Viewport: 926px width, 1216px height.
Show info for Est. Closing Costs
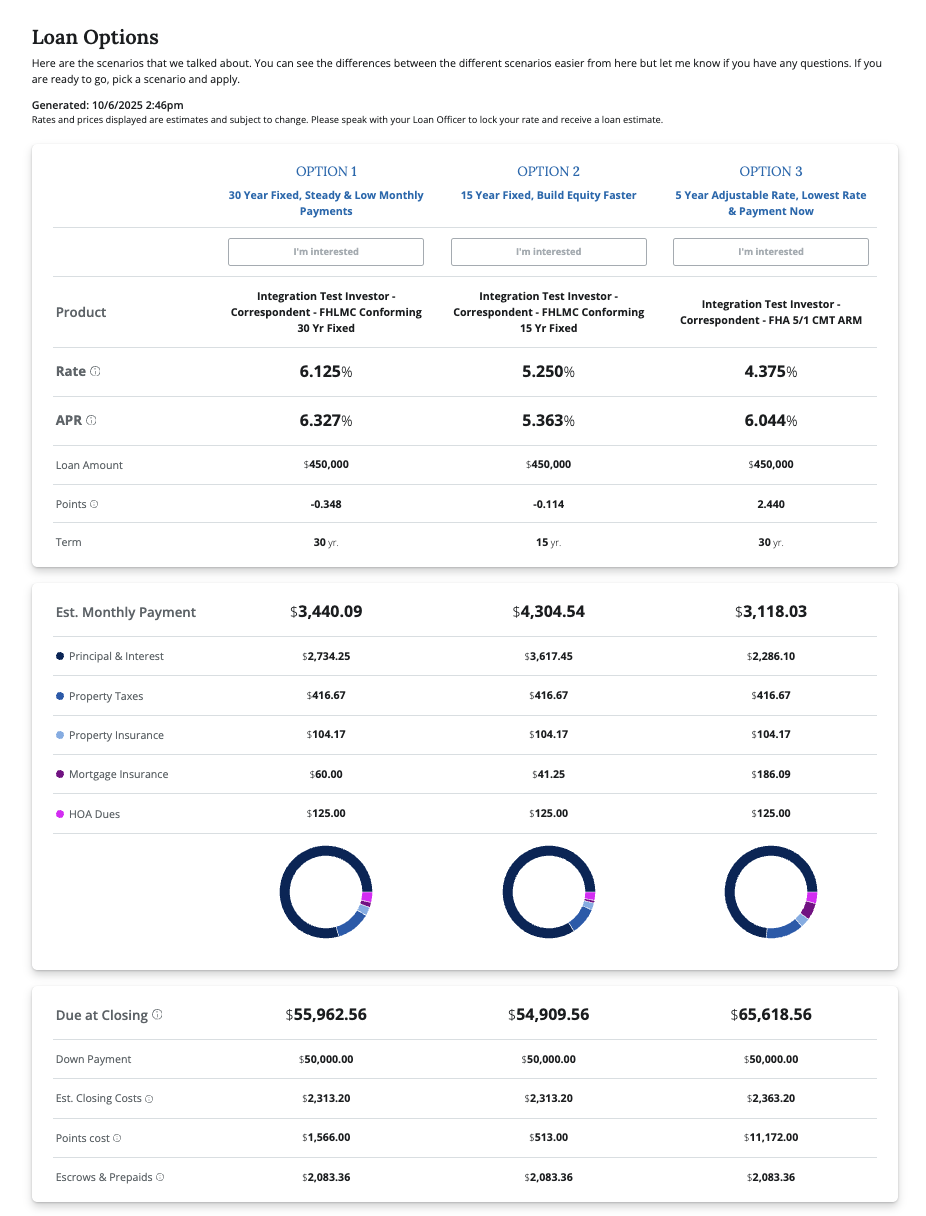[x=149, y=1099]
